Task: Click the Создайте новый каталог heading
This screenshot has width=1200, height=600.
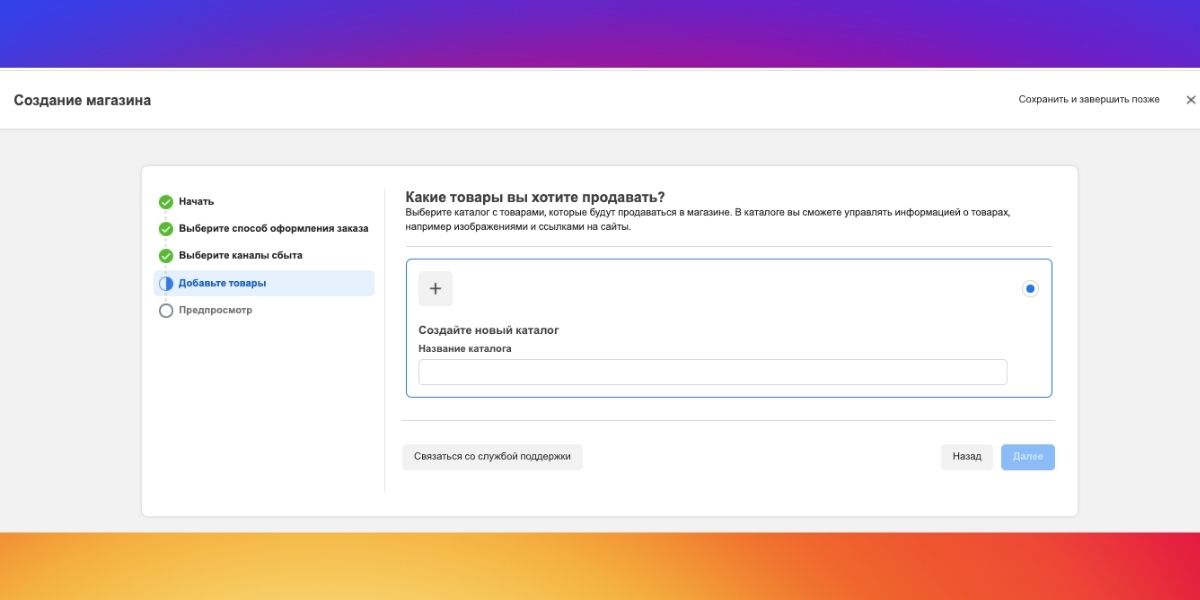Action: [488, 330]
